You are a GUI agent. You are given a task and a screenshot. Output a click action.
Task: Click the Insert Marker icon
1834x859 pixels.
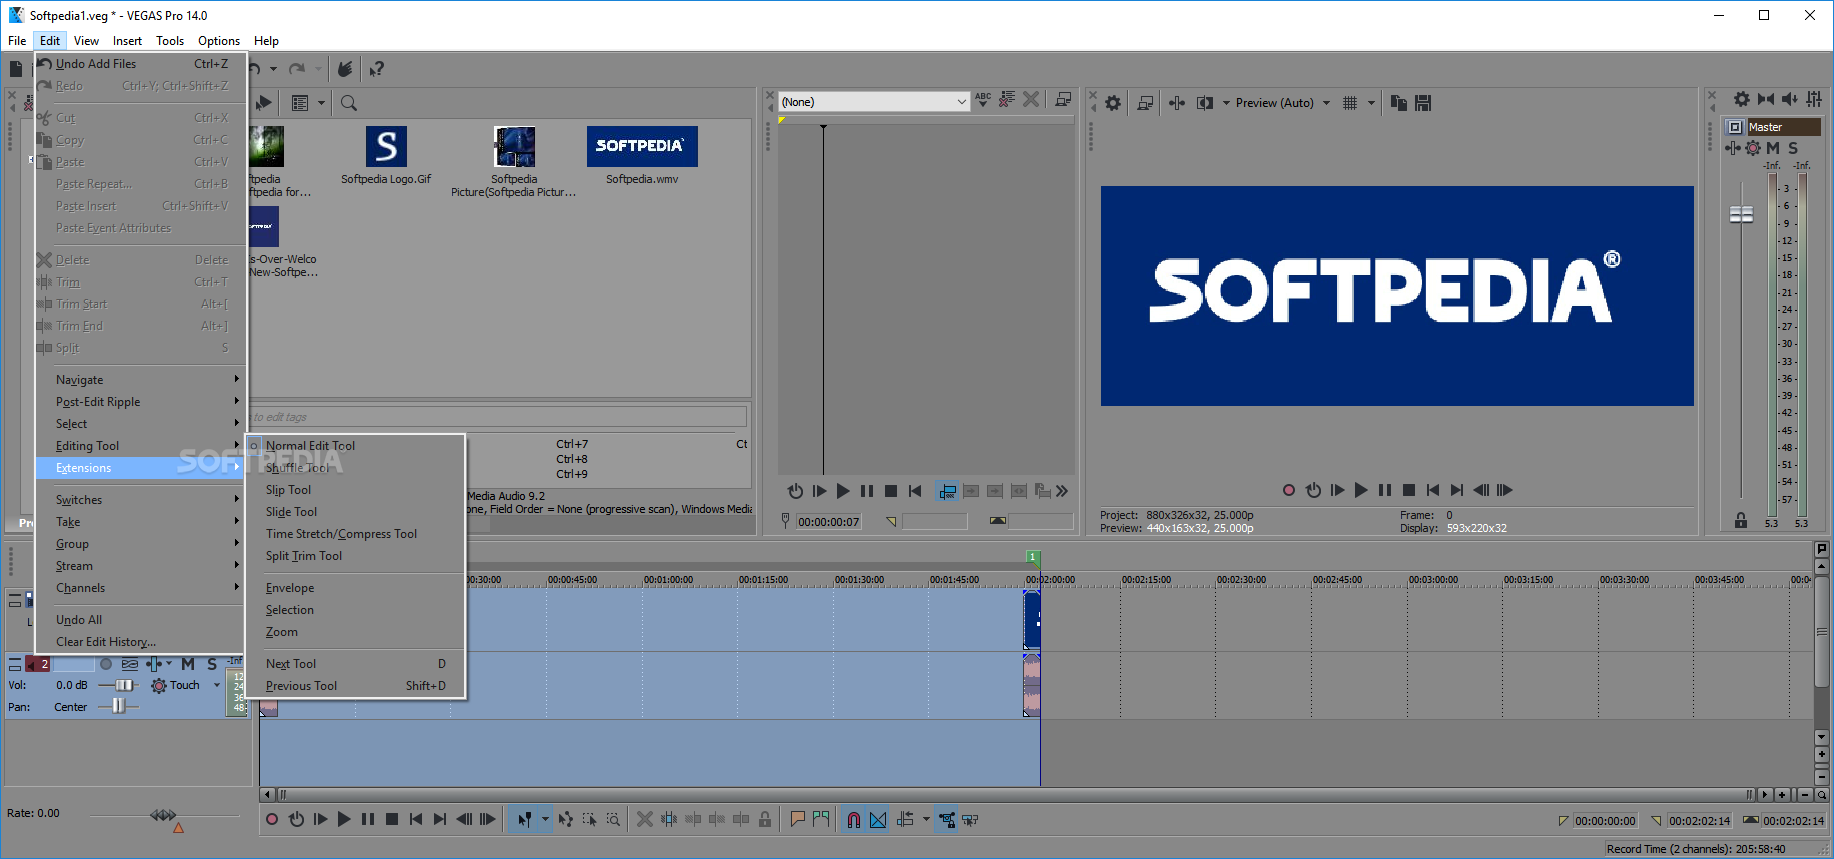(x=797, y=819)
